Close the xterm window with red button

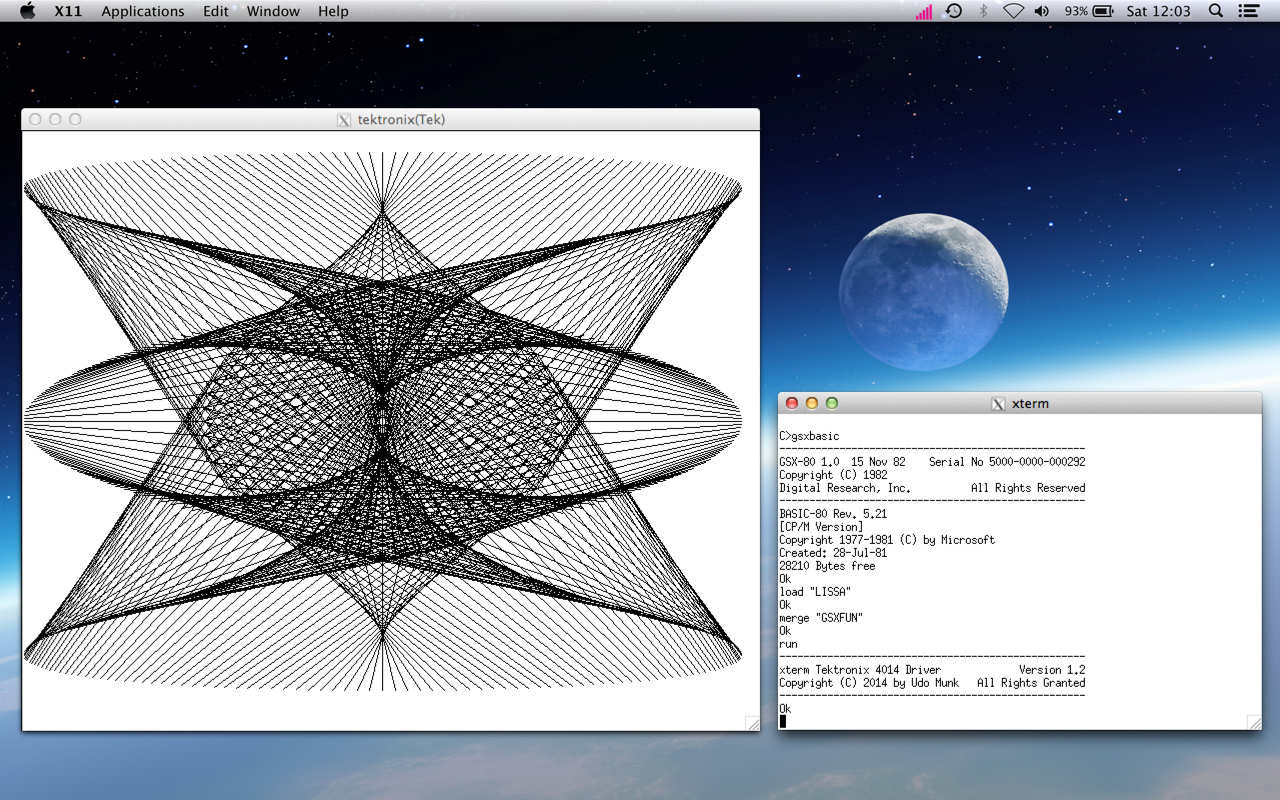click(x=792, y=403)
